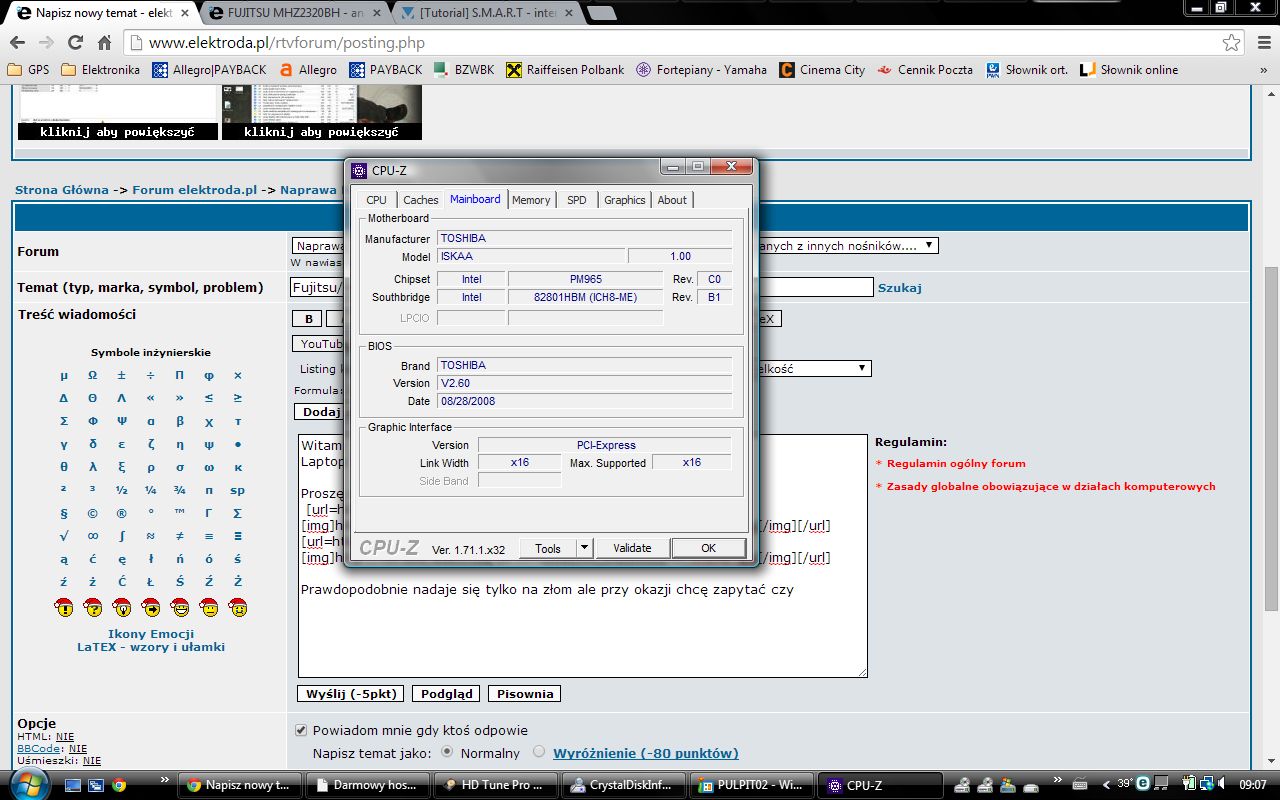The width and height of the screenshot is (1280, 800).
Task: Open the Elektronika bookmarks folder
Action: click(100, 70)
